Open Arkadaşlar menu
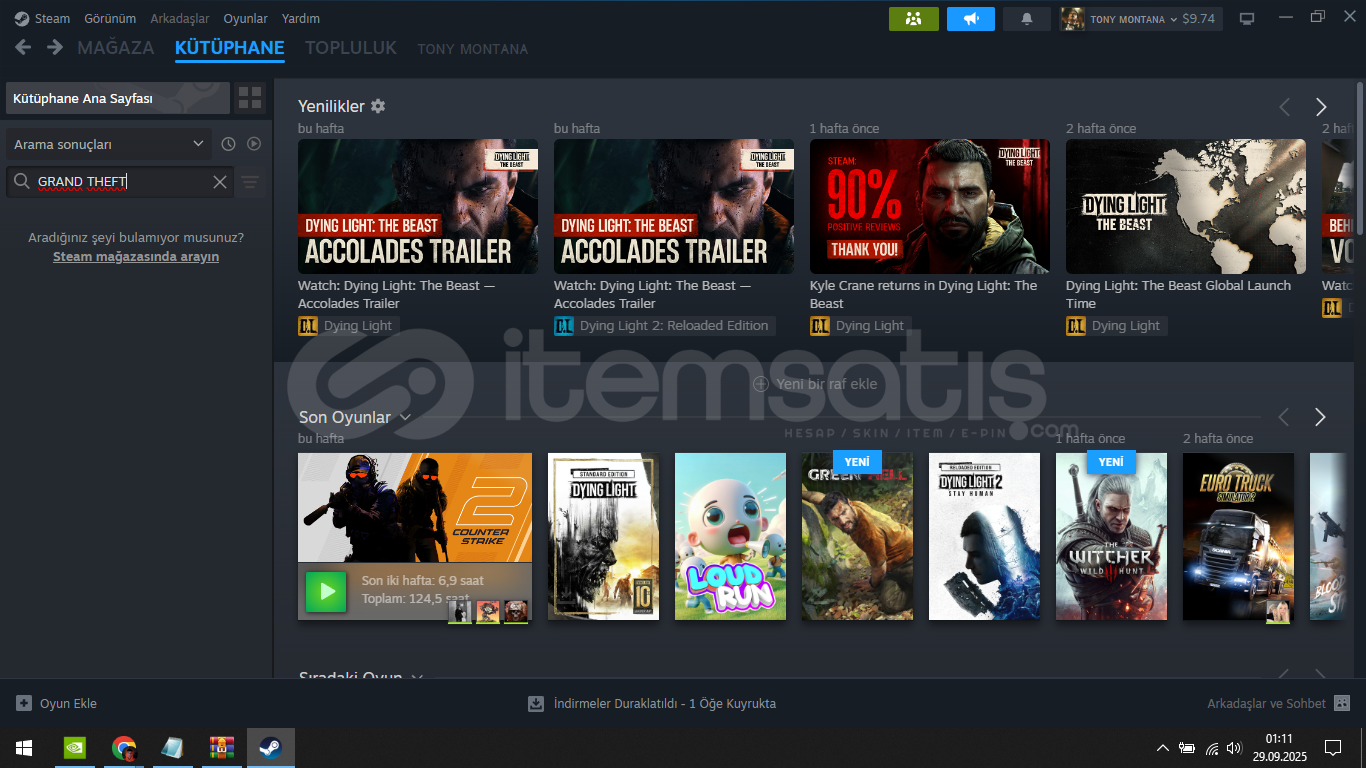The width and height of the screenshot is (1366, 768). [180, 18]
